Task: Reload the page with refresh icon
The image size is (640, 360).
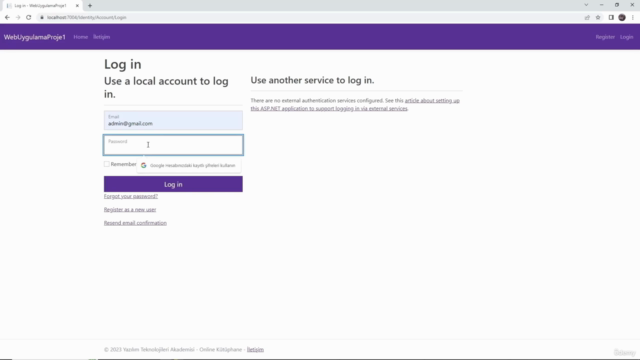Action: [x=29, y=18]
